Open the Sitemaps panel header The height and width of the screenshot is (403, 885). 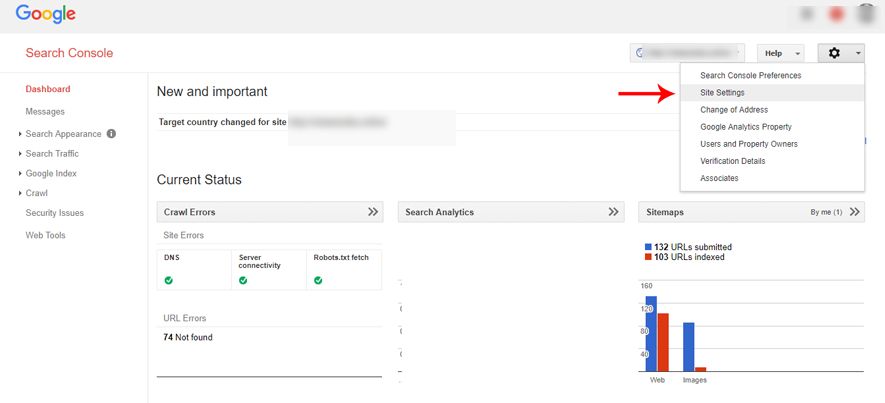coord(751,212)
